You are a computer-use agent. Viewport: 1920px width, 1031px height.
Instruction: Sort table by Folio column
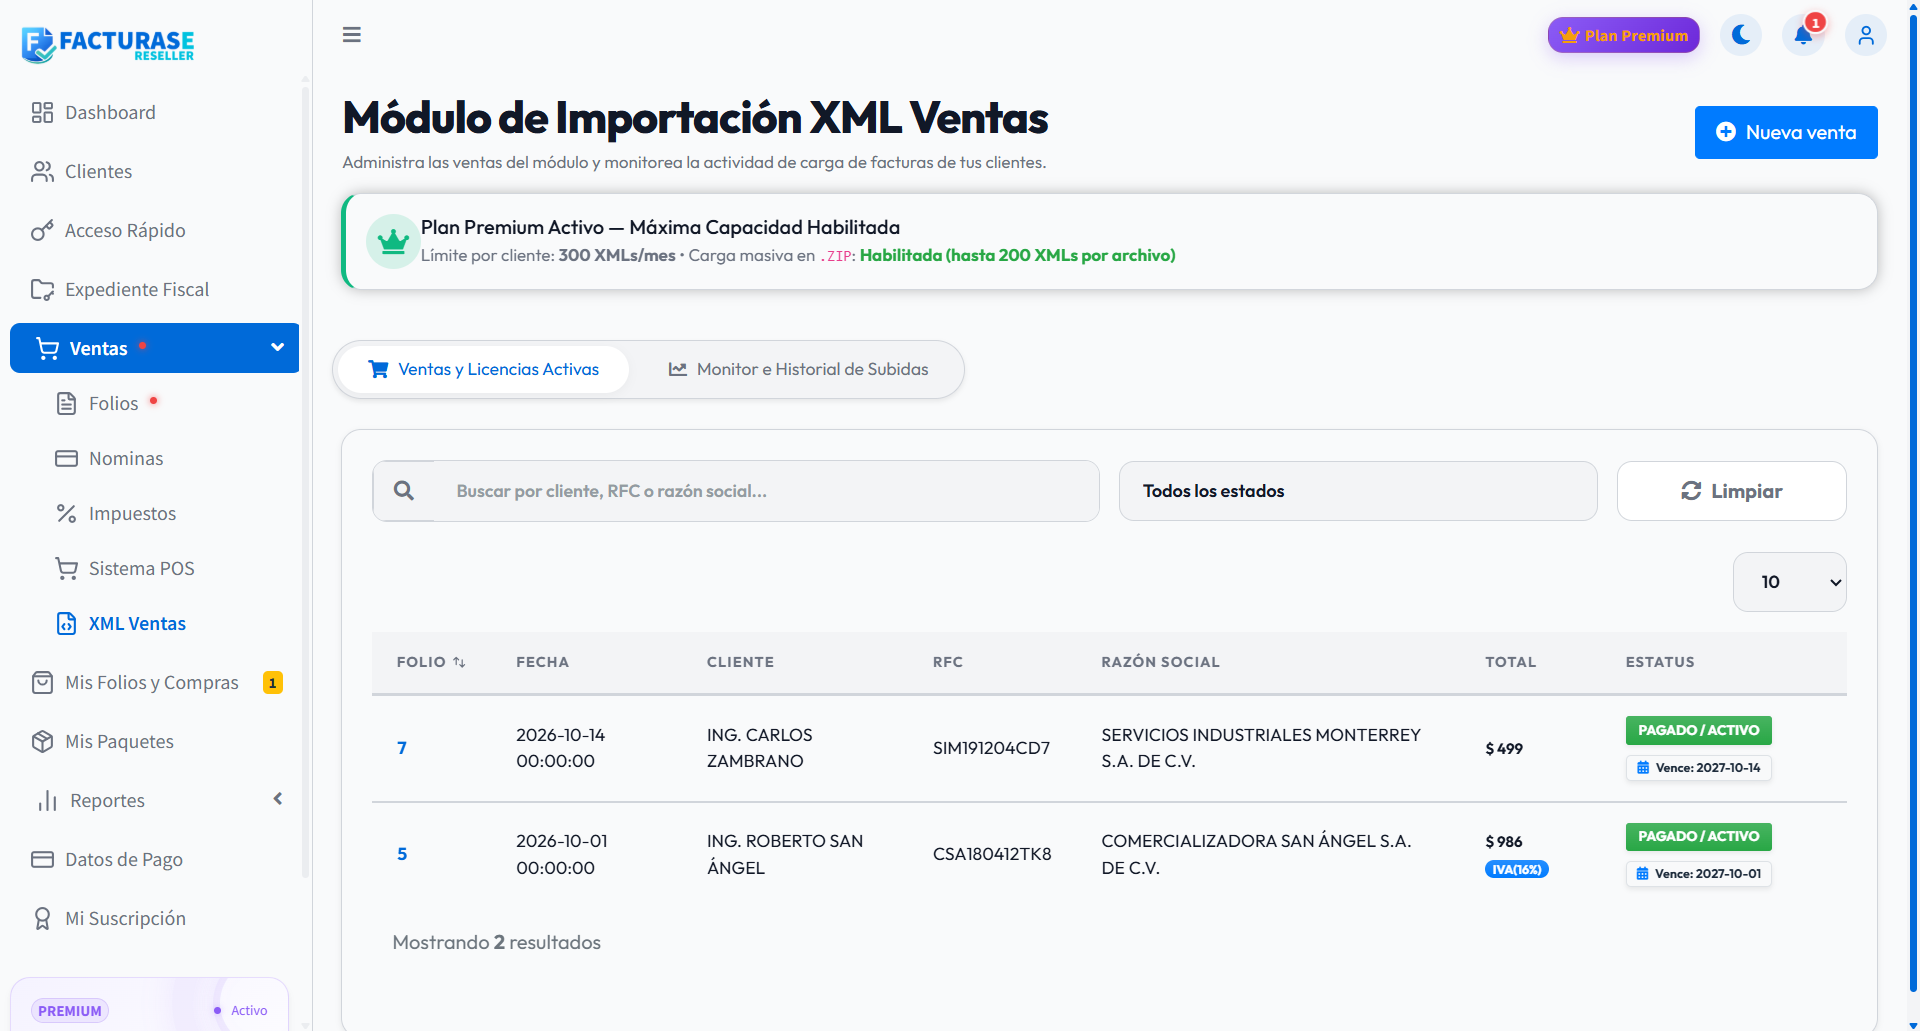click(431, 662)
